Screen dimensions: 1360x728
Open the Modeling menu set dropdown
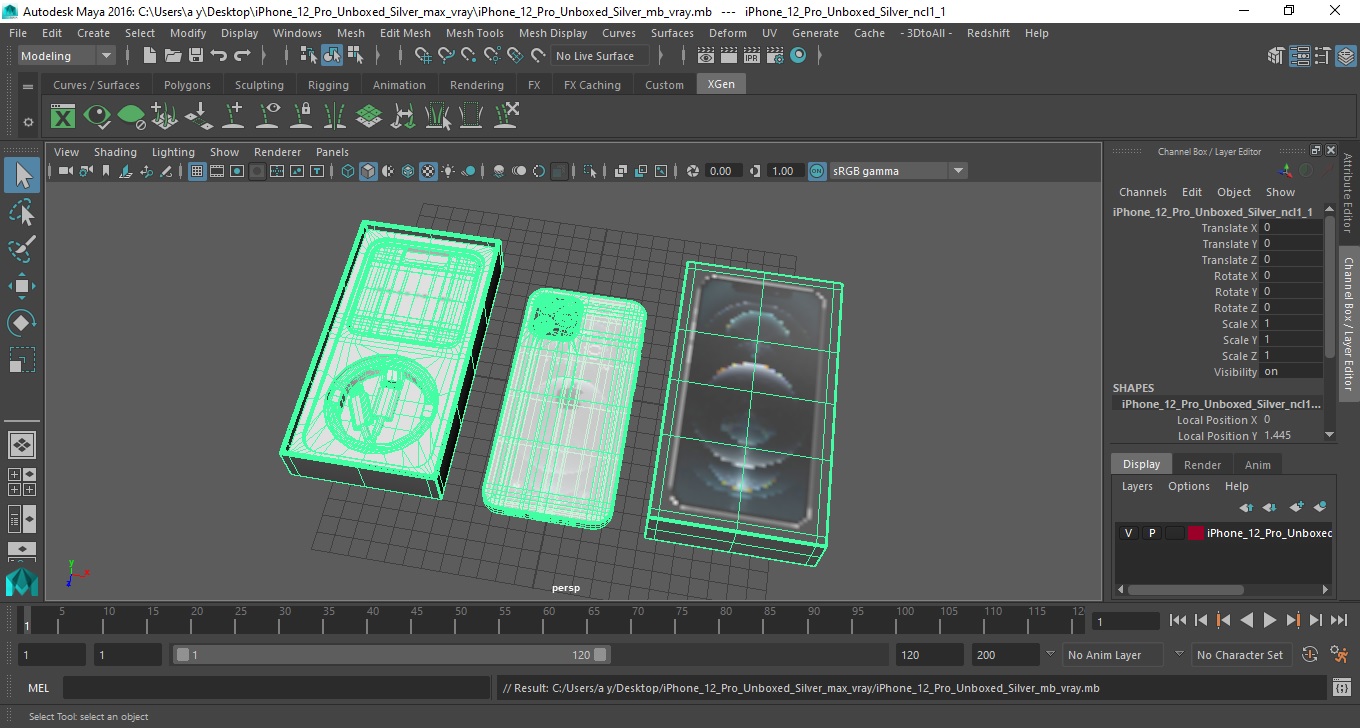pyautogui.click(x=66, y=56)
